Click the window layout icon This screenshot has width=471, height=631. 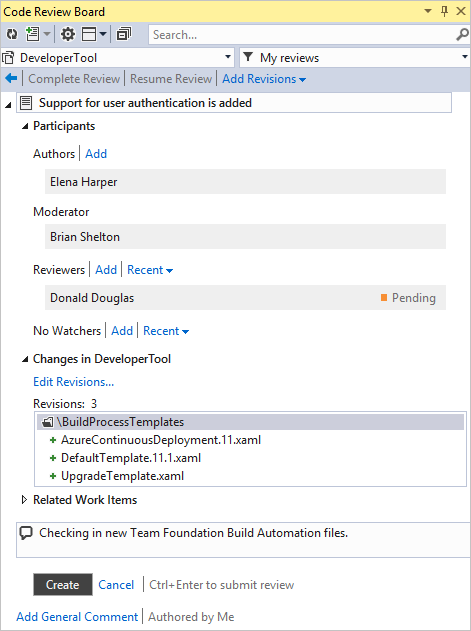point(89,34)
